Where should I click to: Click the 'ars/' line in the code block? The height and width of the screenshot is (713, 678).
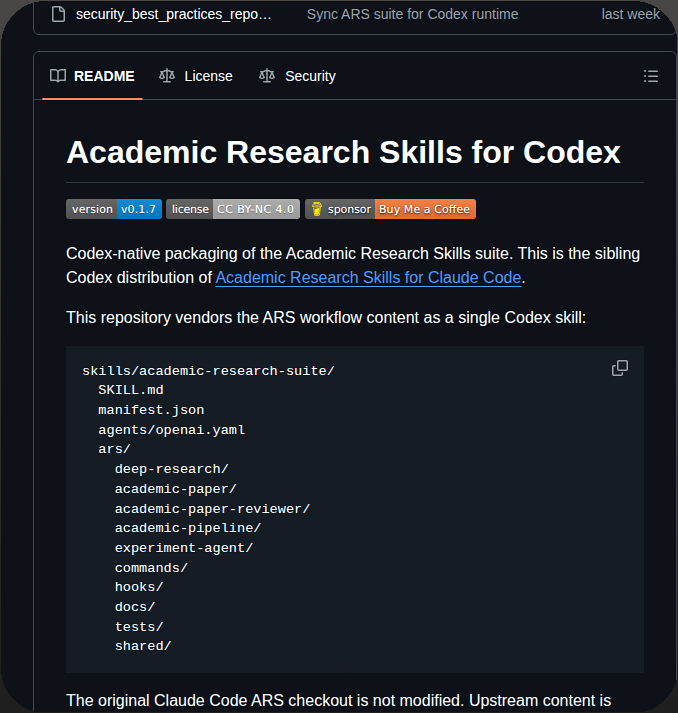pyautogui.click(x=114, y=449)
